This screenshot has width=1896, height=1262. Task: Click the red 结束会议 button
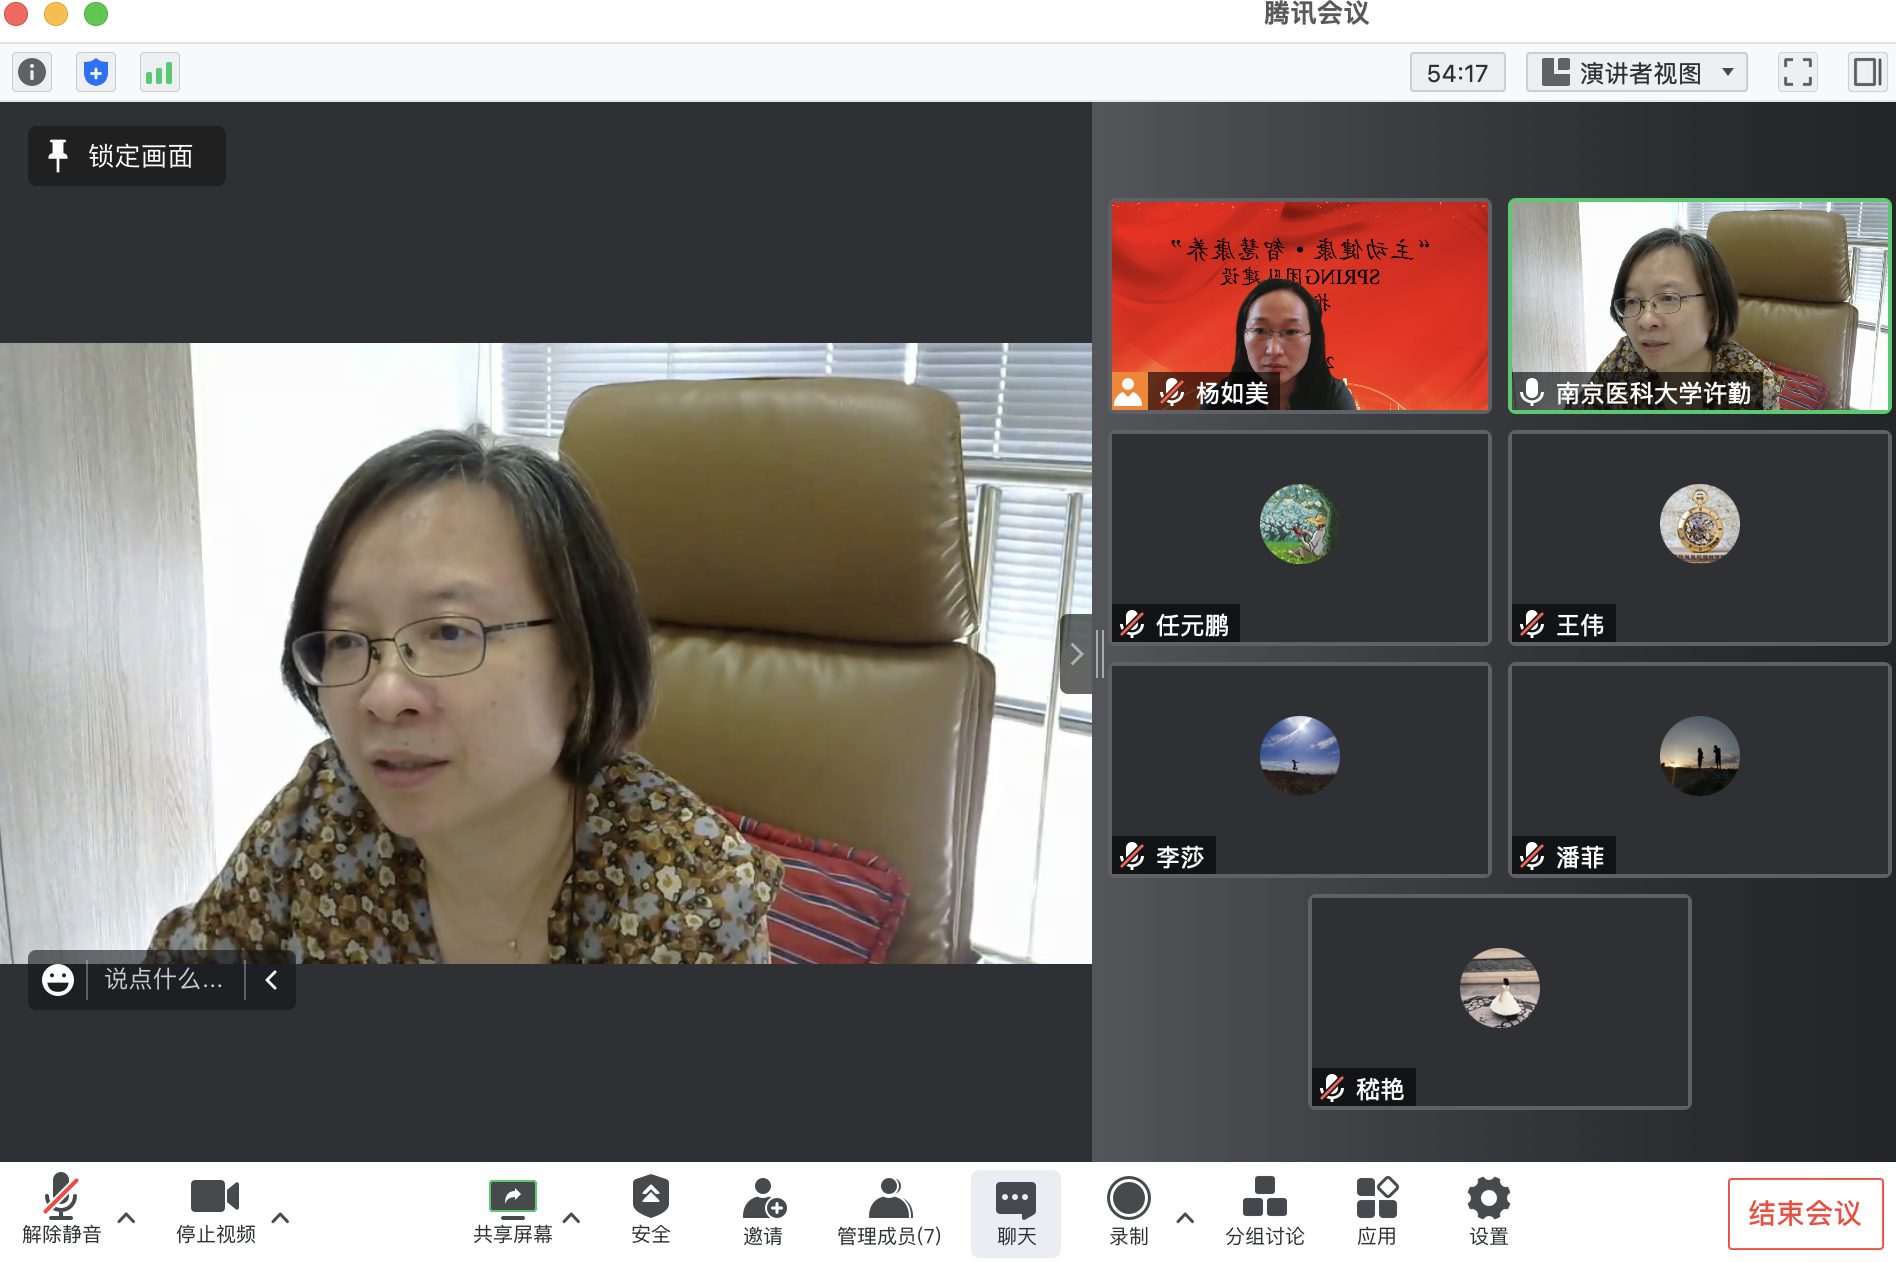coord(1804,1213)
